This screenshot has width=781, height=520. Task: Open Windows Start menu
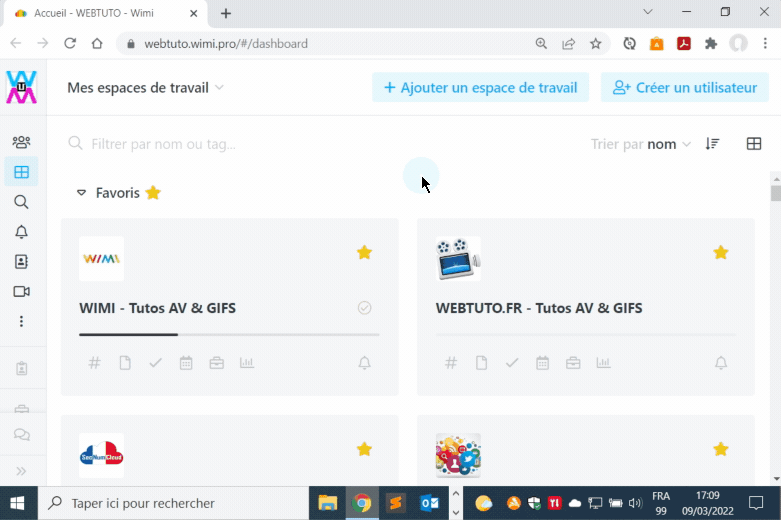[x=18, y=503]
